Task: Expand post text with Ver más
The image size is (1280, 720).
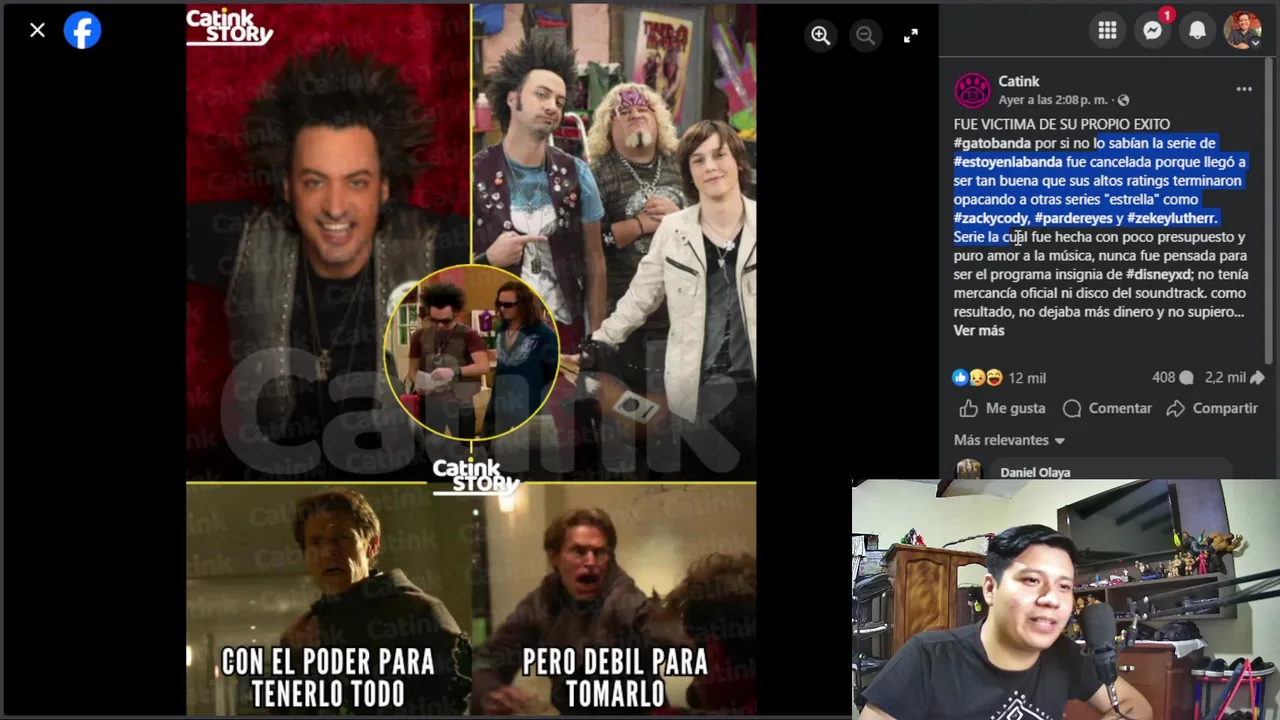Action: (x=979, y=331)
